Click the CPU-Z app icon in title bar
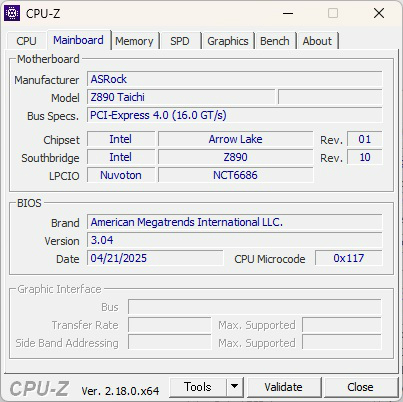Image resolution: width=403 pixels, height=402 pixels. point(12,13)
